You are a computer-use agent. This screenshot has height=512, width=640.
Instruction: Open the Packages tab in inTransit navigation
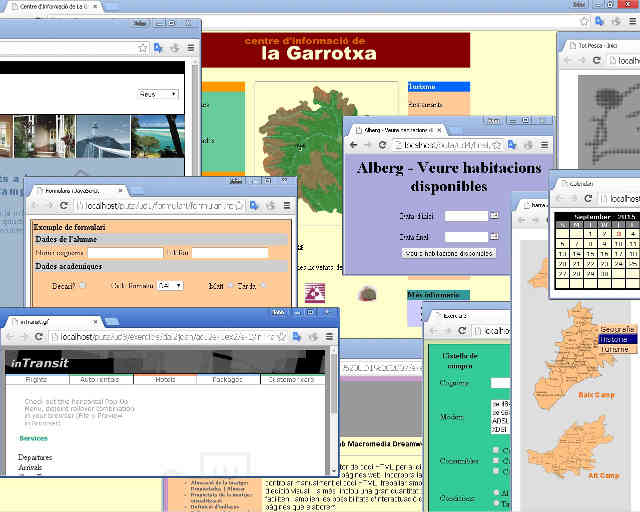228,380
